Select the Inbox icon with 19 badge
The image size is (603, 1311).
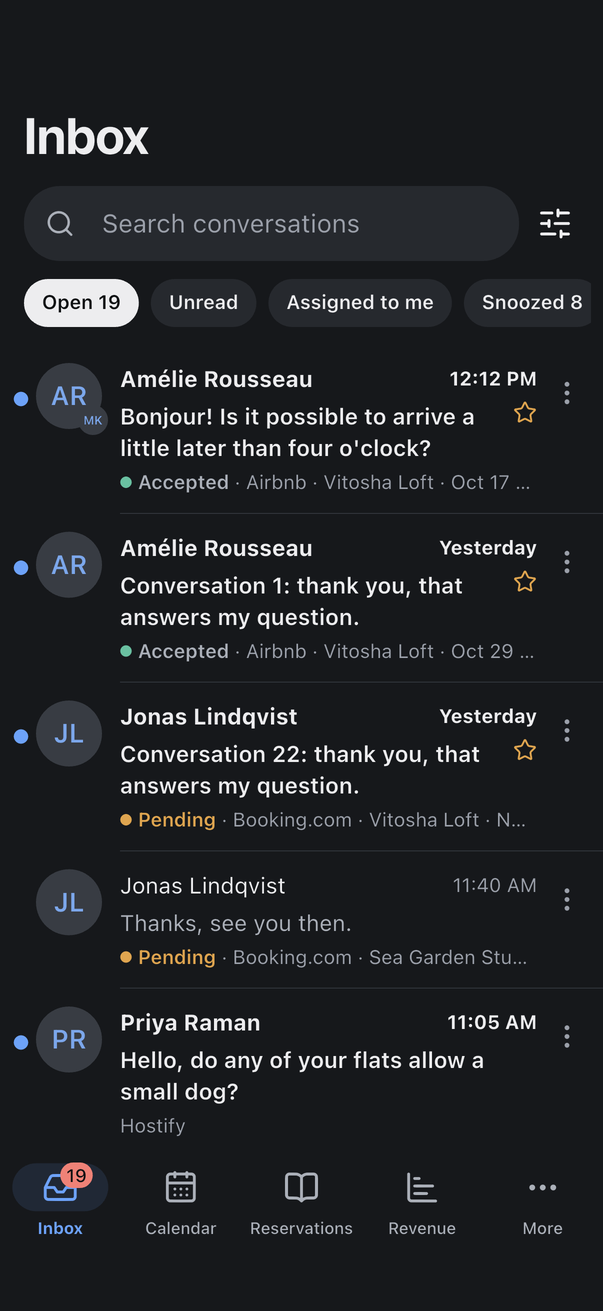click(x=60, y=1187)
